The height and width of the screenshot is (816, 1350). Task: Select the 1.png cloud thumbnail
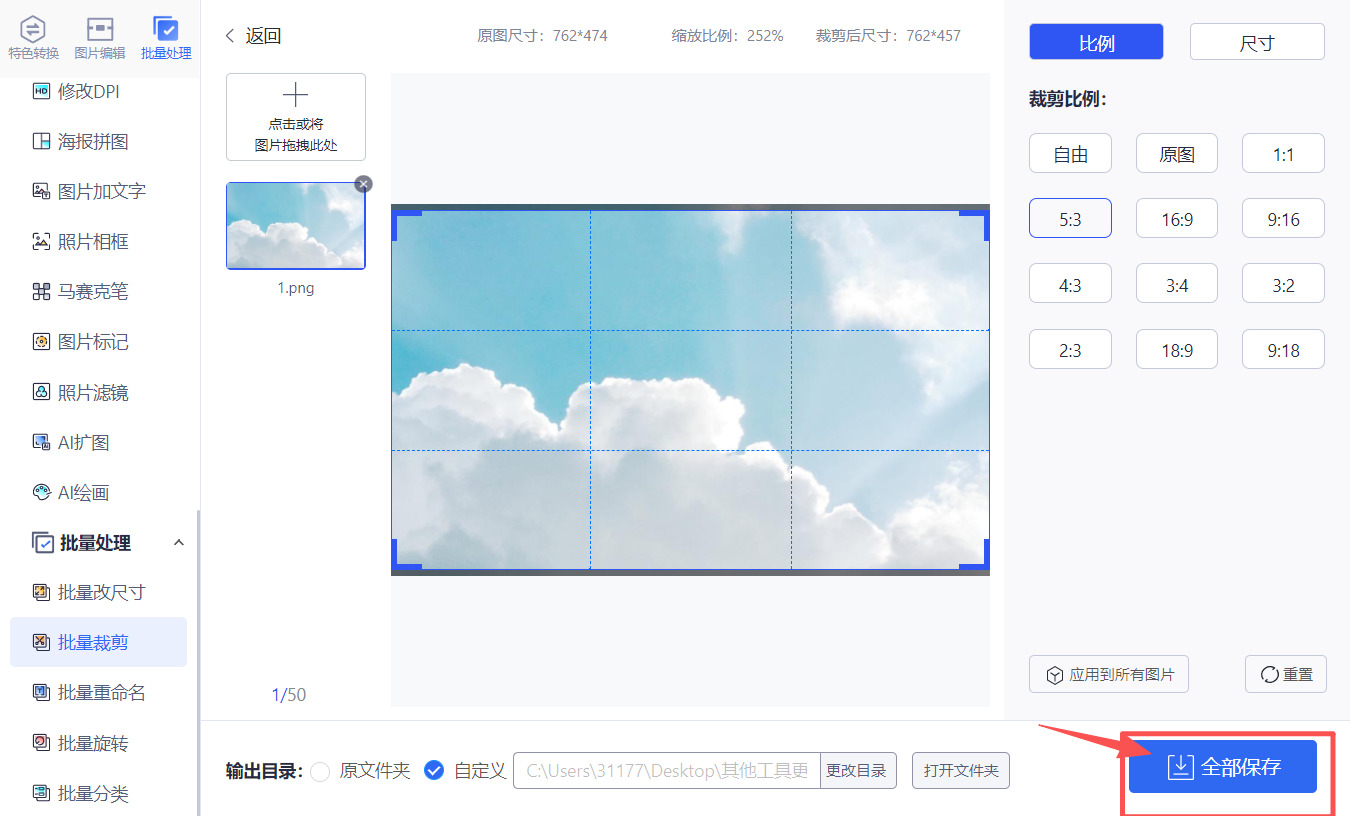pos(296,226)
